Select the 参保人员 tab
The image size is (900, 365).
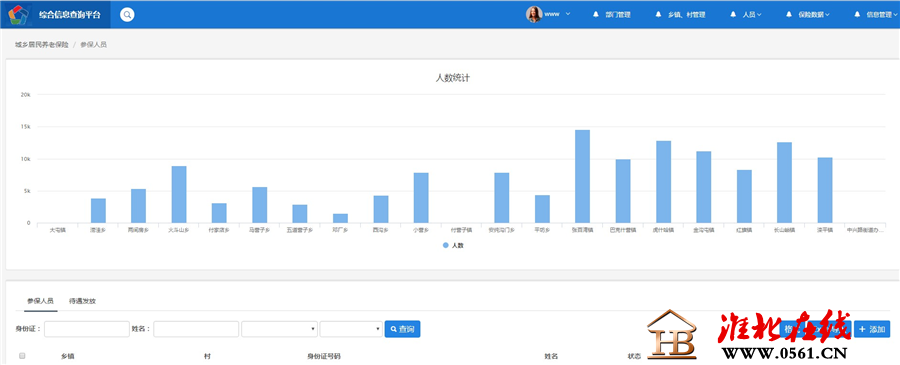tap(40, 301)
